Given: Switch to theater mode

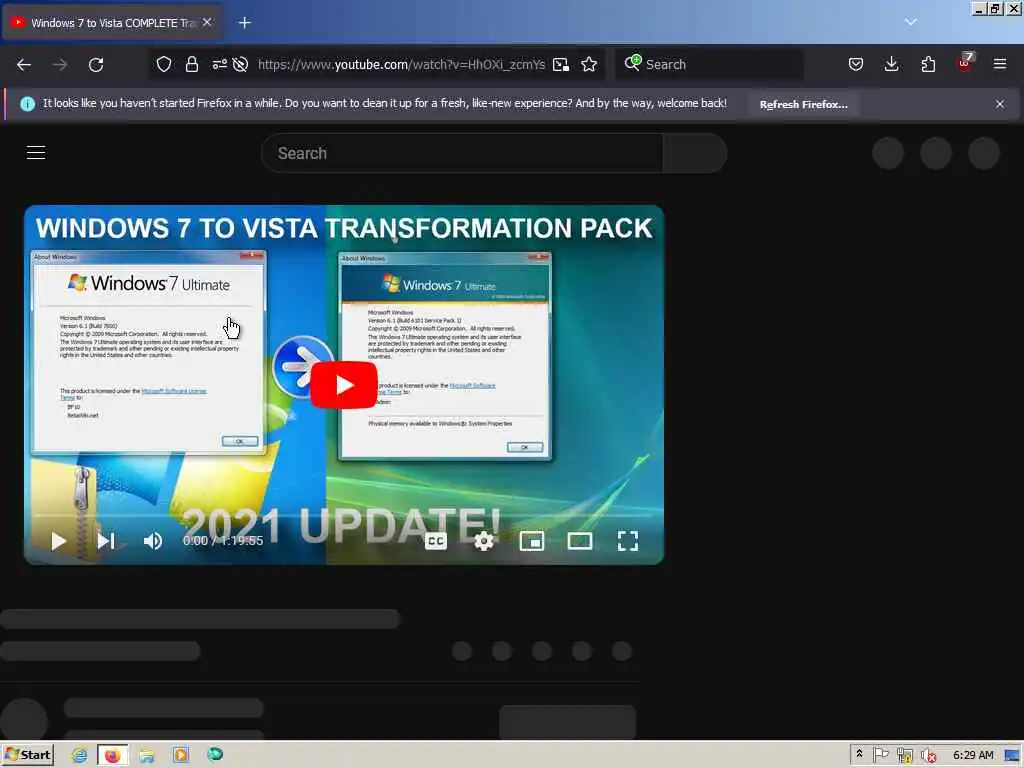Looking at the screenshot, I should tap(580, 541).
